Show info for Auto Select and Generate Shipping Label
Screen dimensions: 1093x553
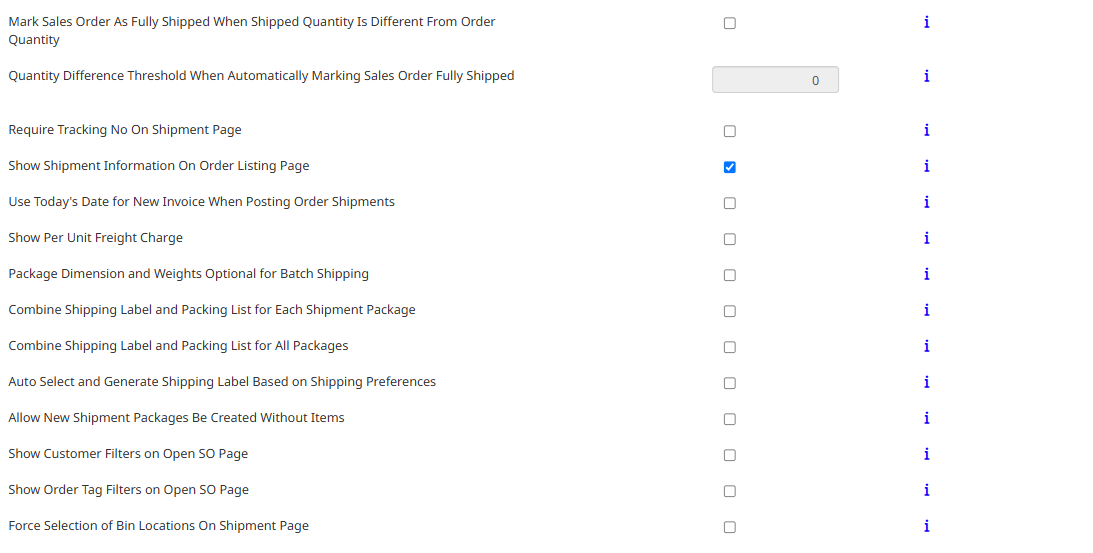[x=926, y=381]
